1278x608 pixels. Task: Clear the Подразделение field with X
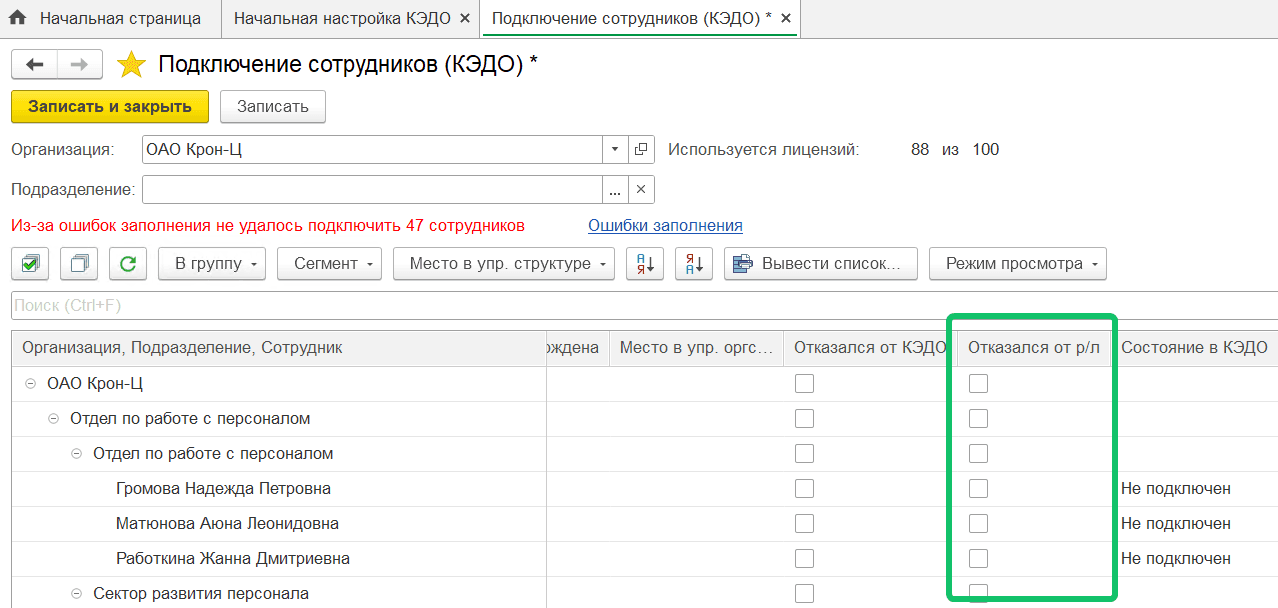tap(641, 189)
